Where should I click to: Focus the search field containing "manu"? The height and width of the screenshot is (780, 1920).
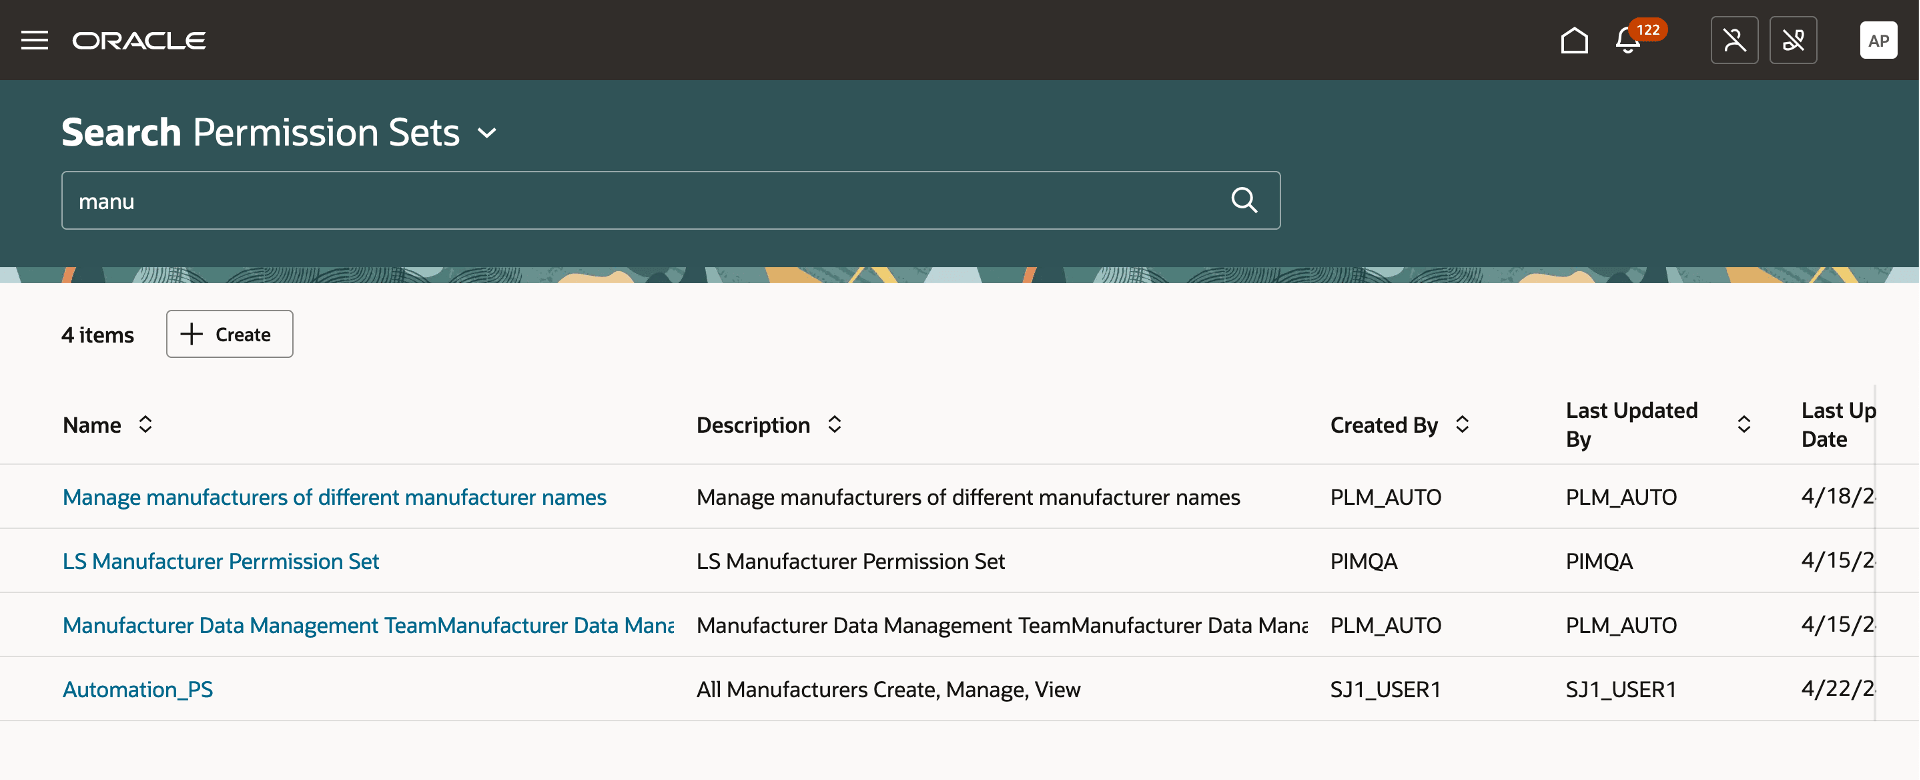point(640,200)
